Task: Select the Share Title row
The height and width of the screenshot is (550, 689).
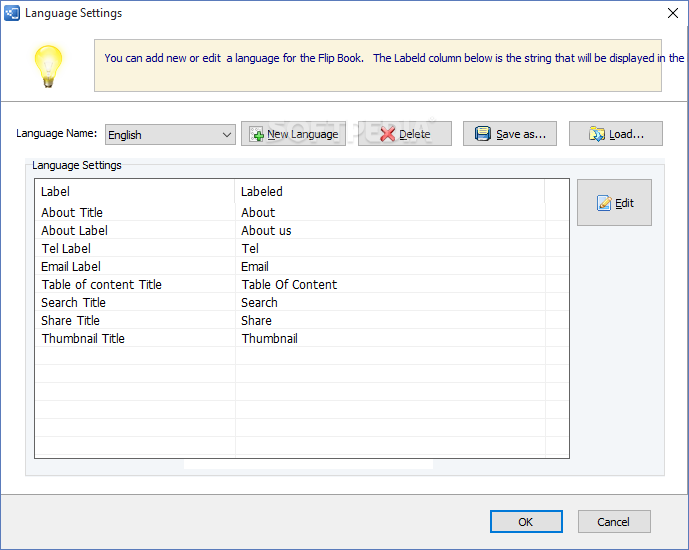Action: tap(302, 321)
